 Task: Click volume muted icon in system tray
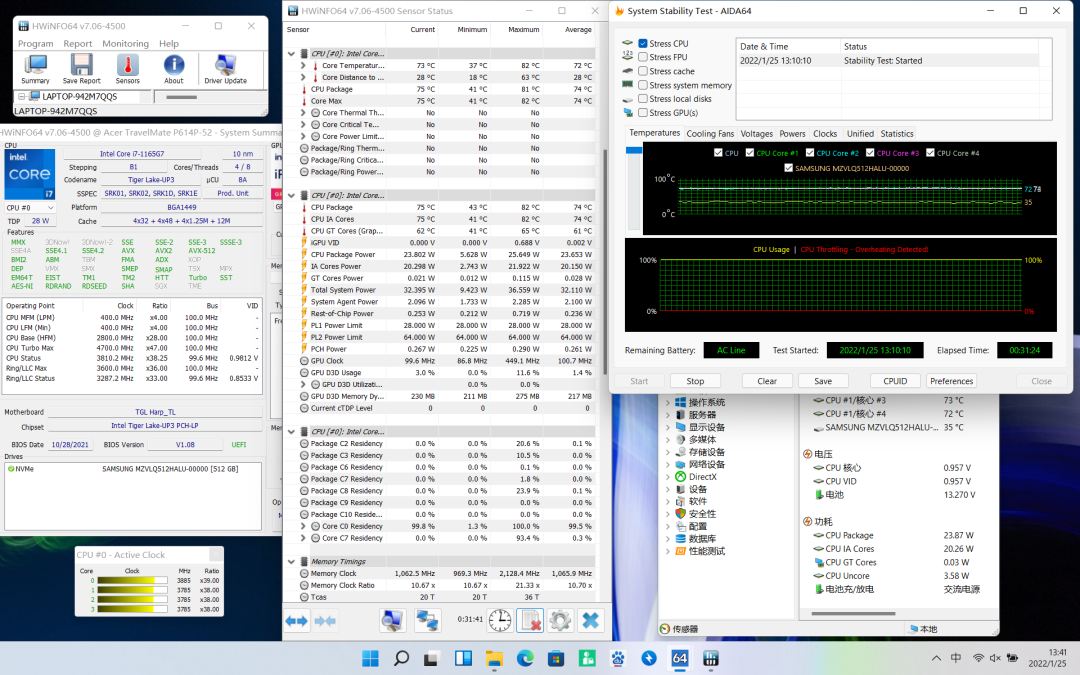click(995, 658)
